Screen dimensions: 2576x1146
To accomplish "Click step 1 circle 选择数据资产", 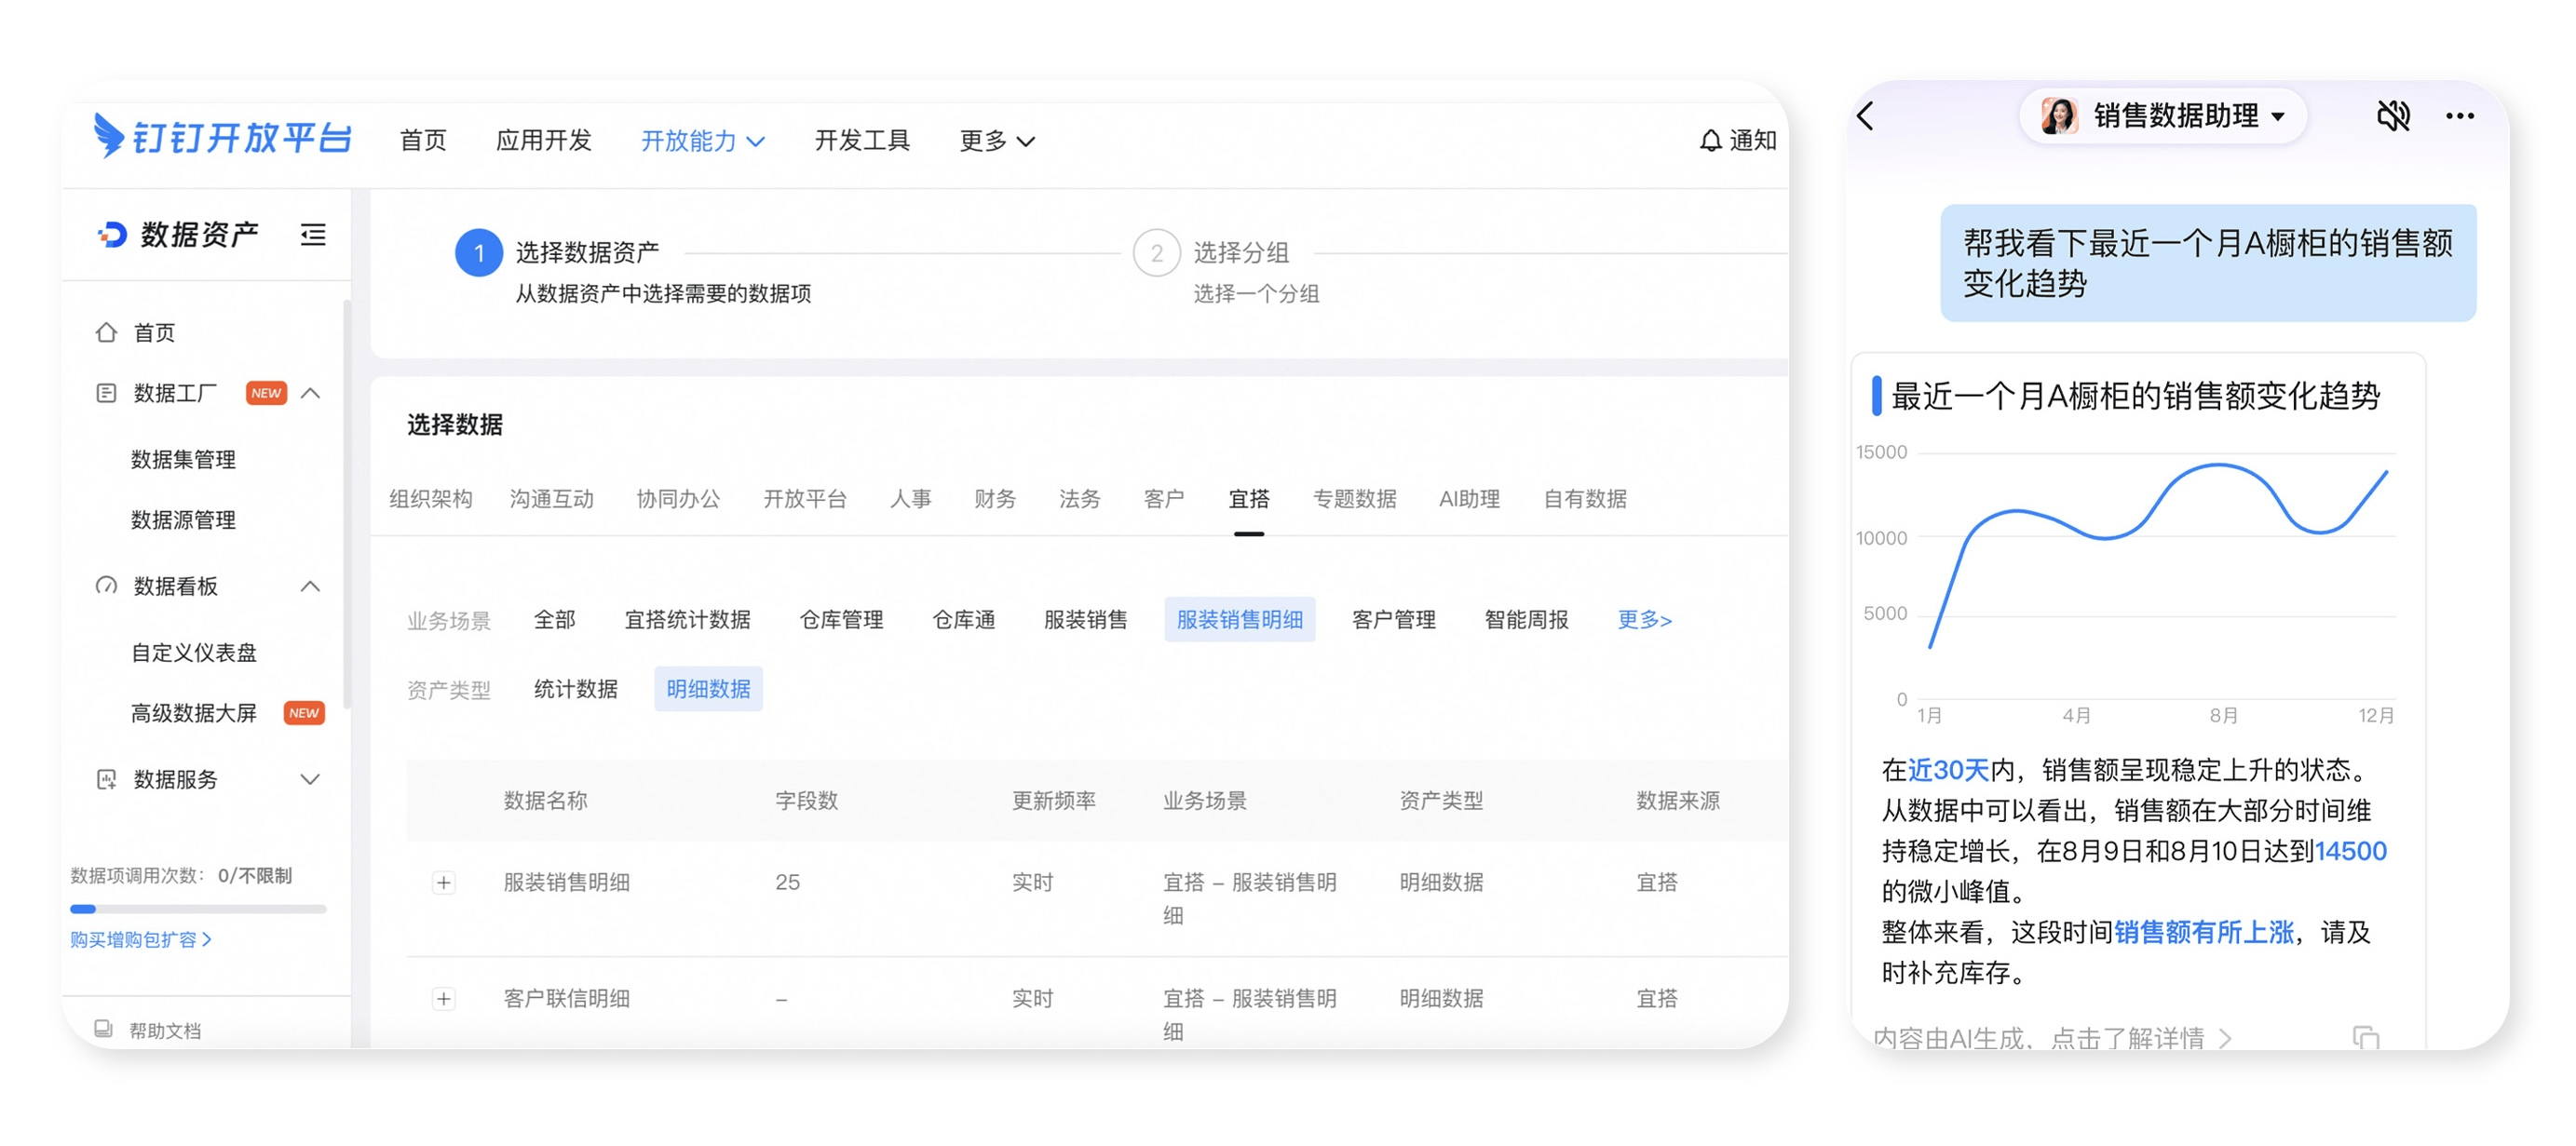I will [x=479, y=253].
